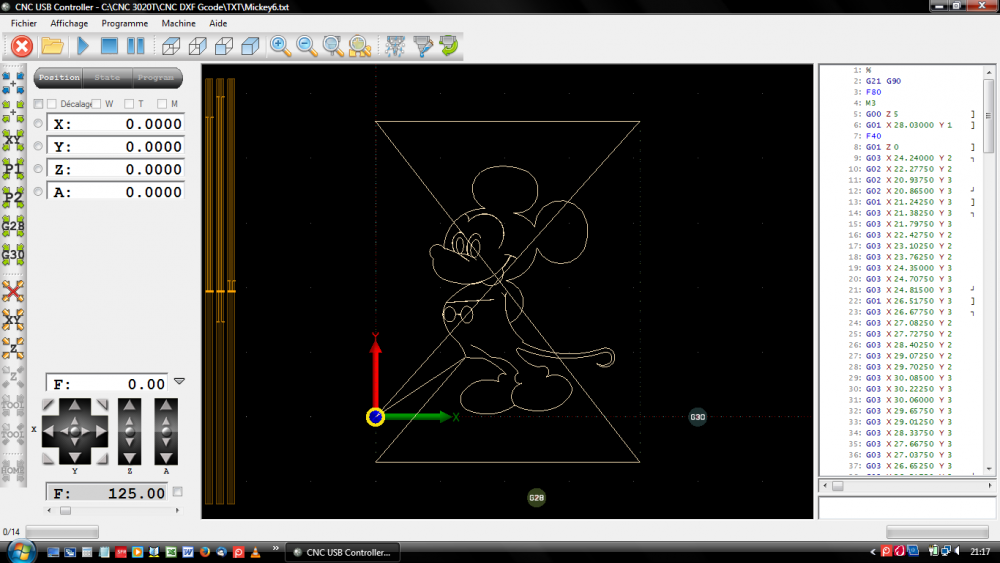Open the Affichage menu

tap(69, 23)
